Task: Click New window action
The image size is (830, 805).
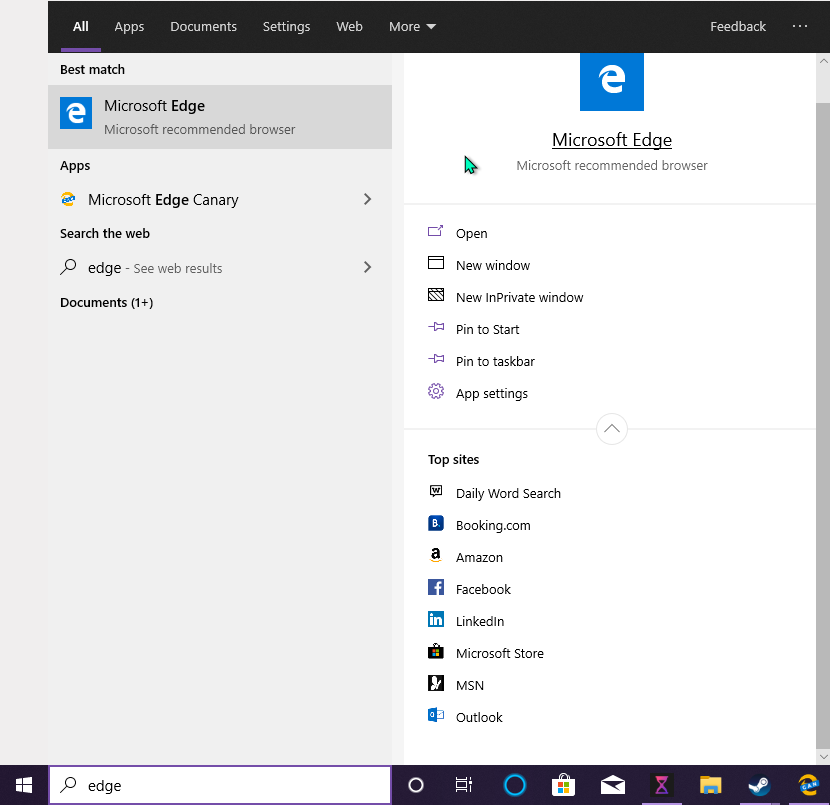Action: (x=493, y=265)
